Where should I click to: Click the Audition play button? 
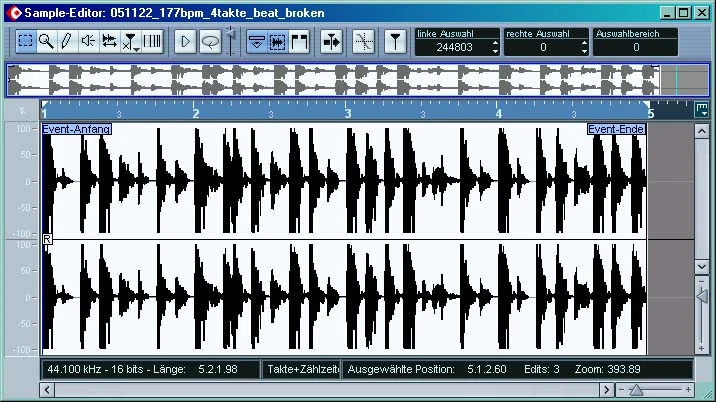pyautogui.click(x=185, y=41)
